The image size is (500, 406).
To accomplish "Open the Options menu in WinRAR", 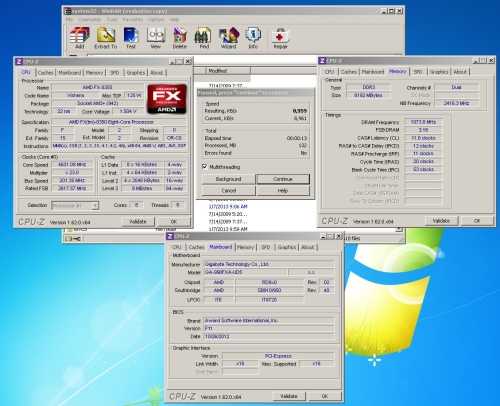I will 156,20.
